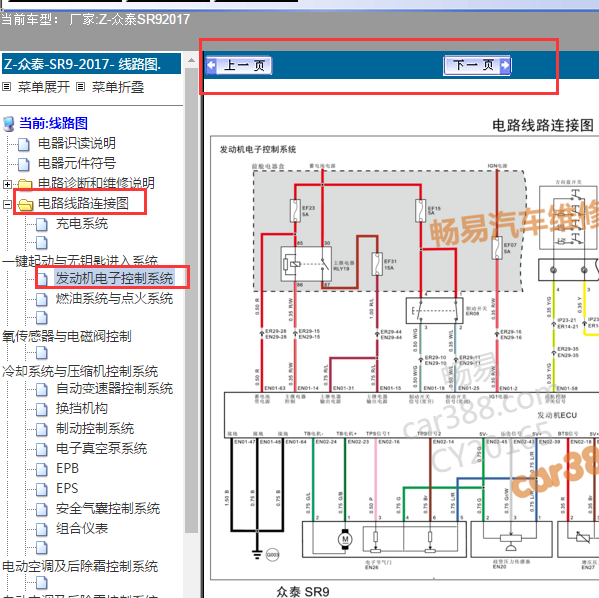This screenshot has width=599, height=598.
Task: Click the right arrow on 下一页 button
Action: pyautogui.click(x=505, y=65)
